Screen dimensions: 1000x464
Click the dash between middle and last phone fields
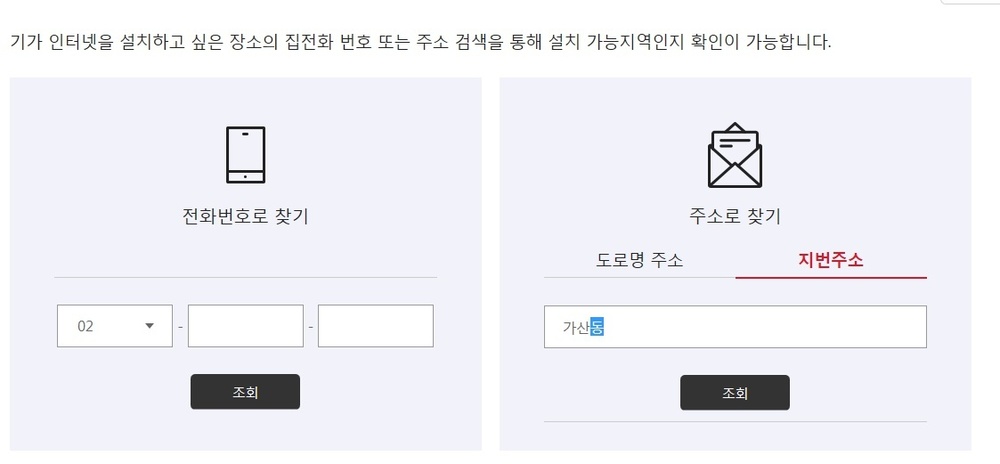[x=311, y=326]
